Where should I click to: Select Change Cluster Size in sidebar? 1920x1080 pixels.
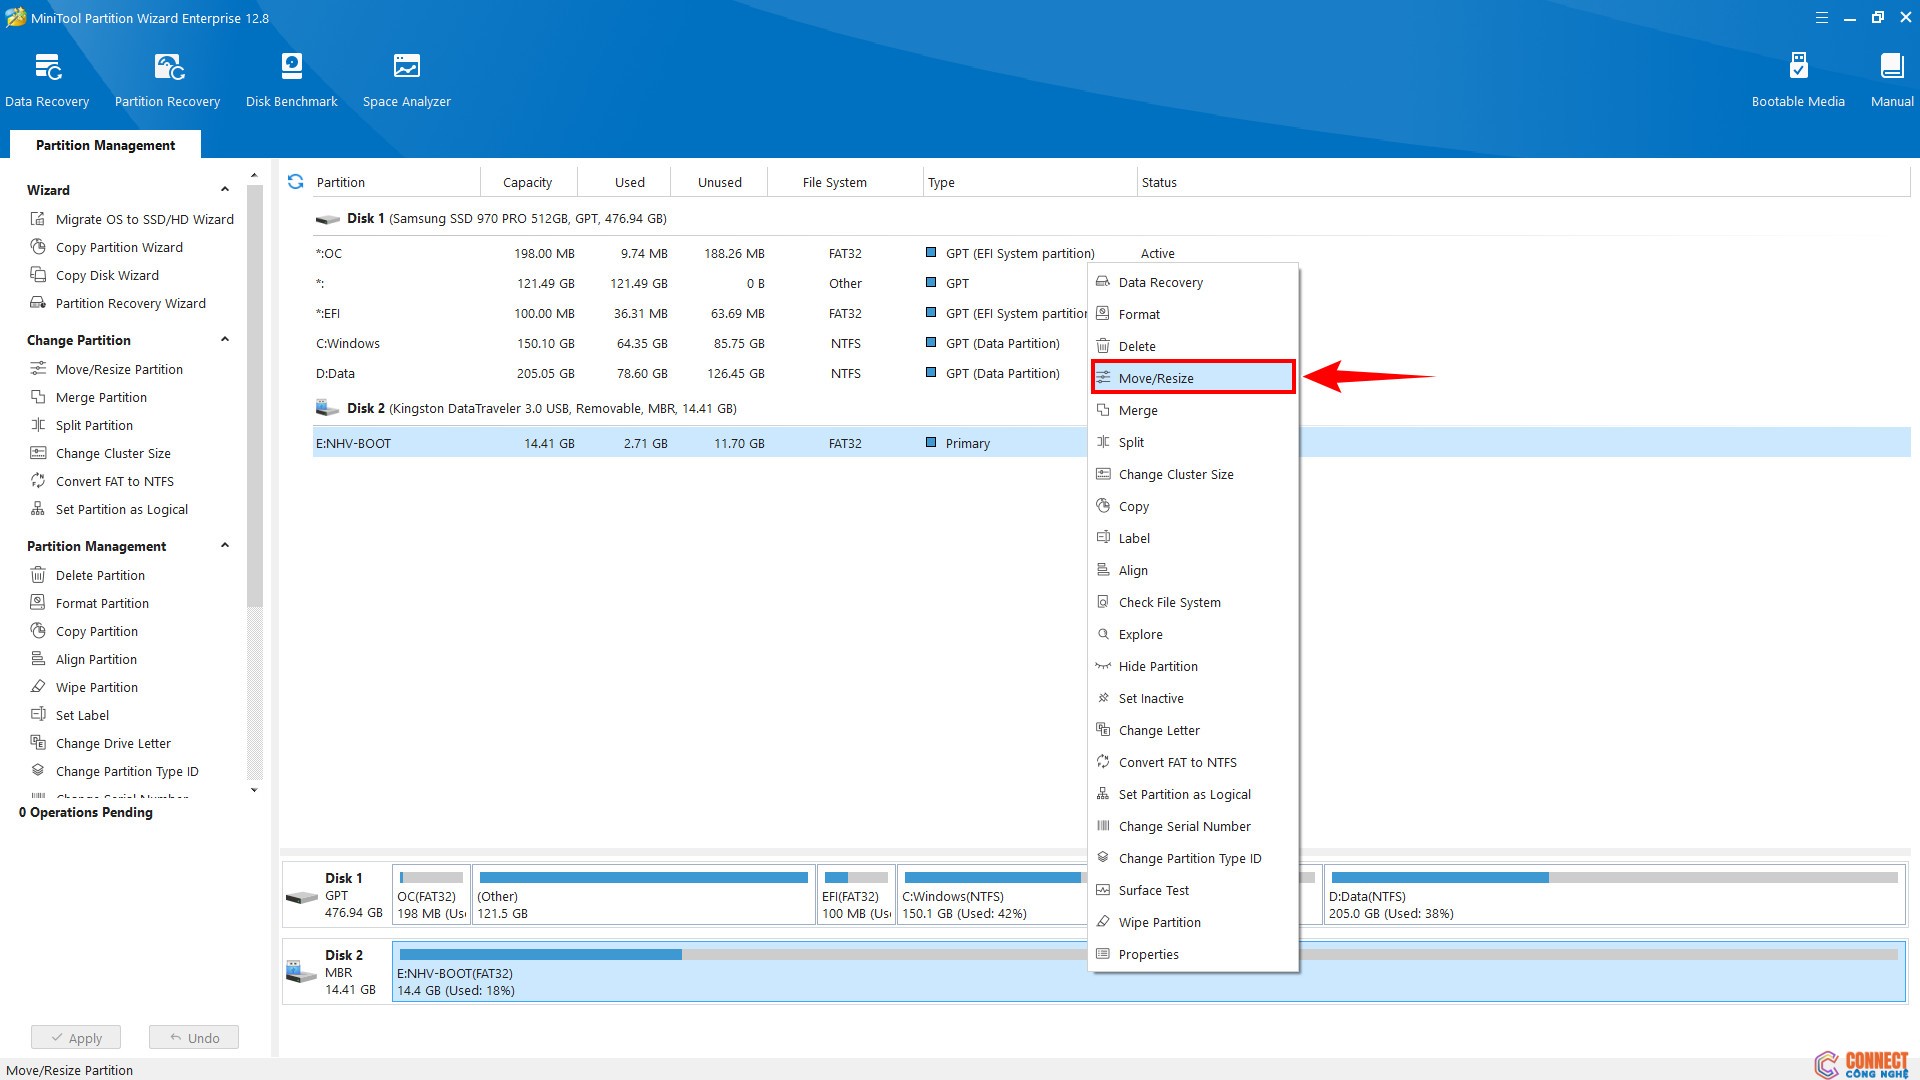tap(100, 453)
